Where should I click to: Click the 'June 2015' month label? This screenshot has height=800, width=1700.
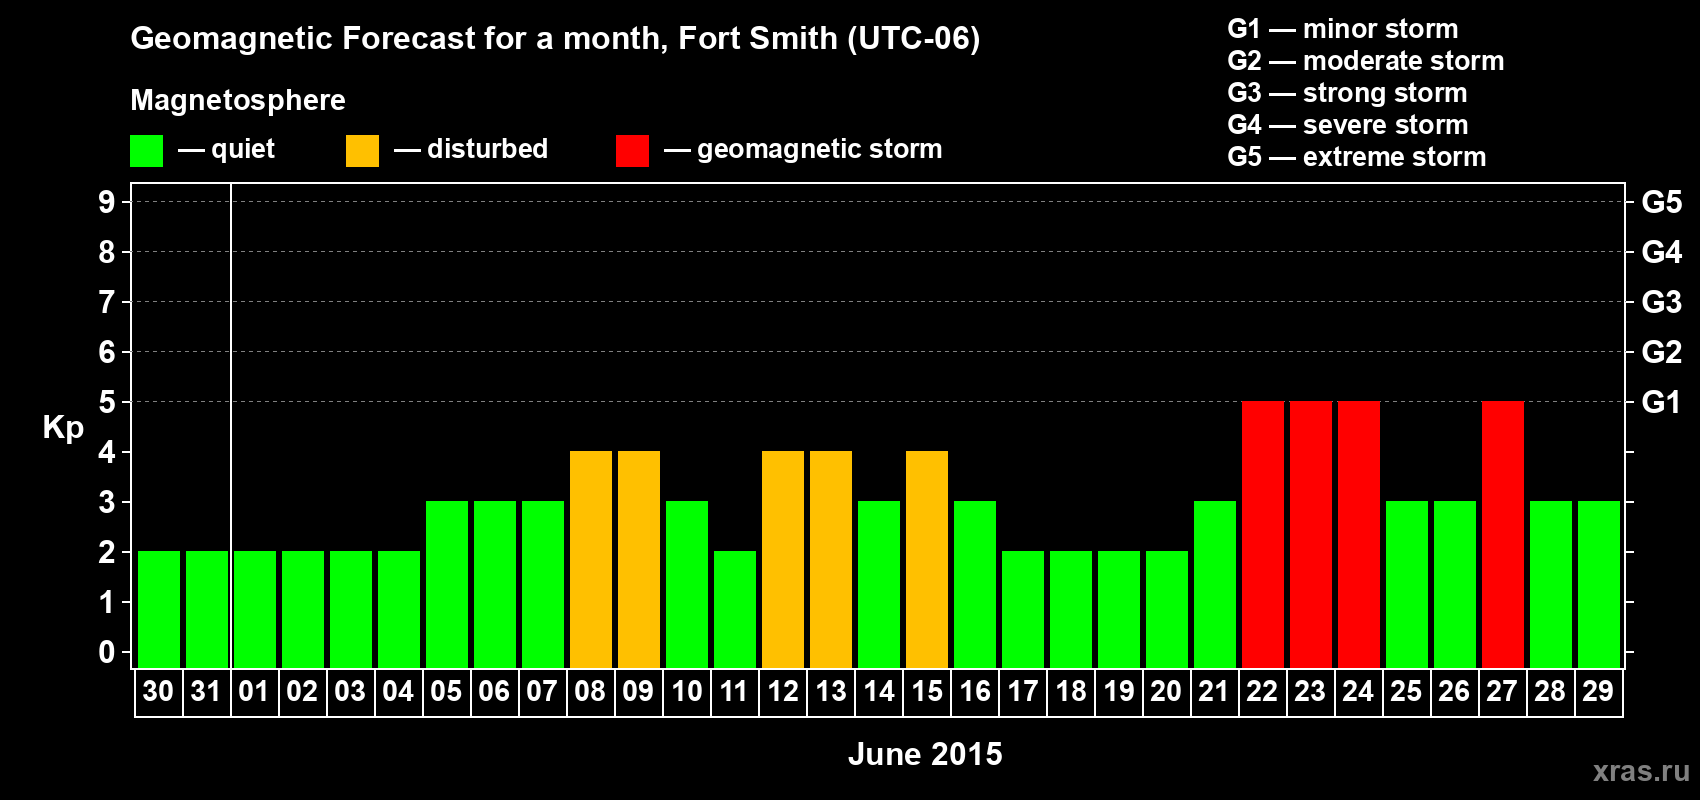coord(925,754)
